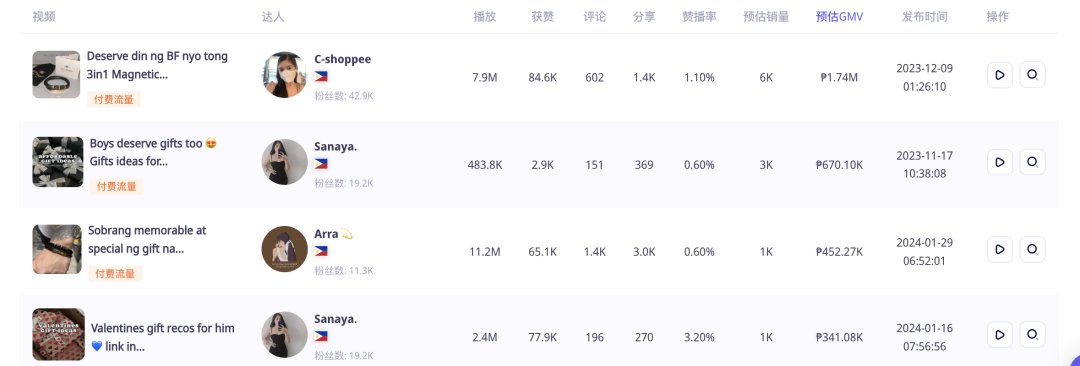Click 付费流量 tag under Boys deserve gifts
1080x366 pixels.
(x=116, y=186)
